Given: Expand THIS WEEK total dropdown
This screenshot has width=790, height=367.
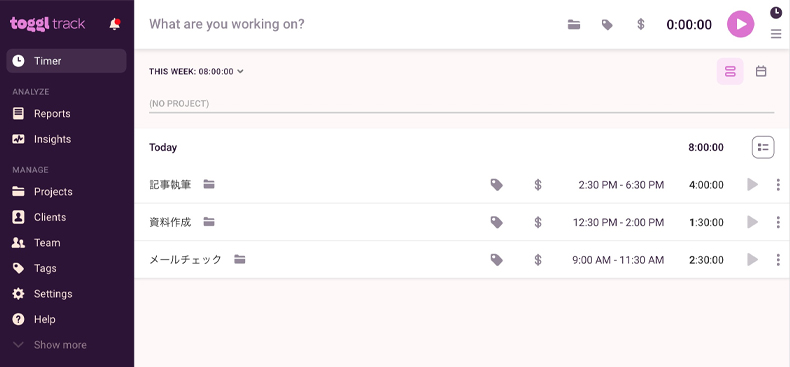Looking at the screenshot, I should [x=196, y=72].
